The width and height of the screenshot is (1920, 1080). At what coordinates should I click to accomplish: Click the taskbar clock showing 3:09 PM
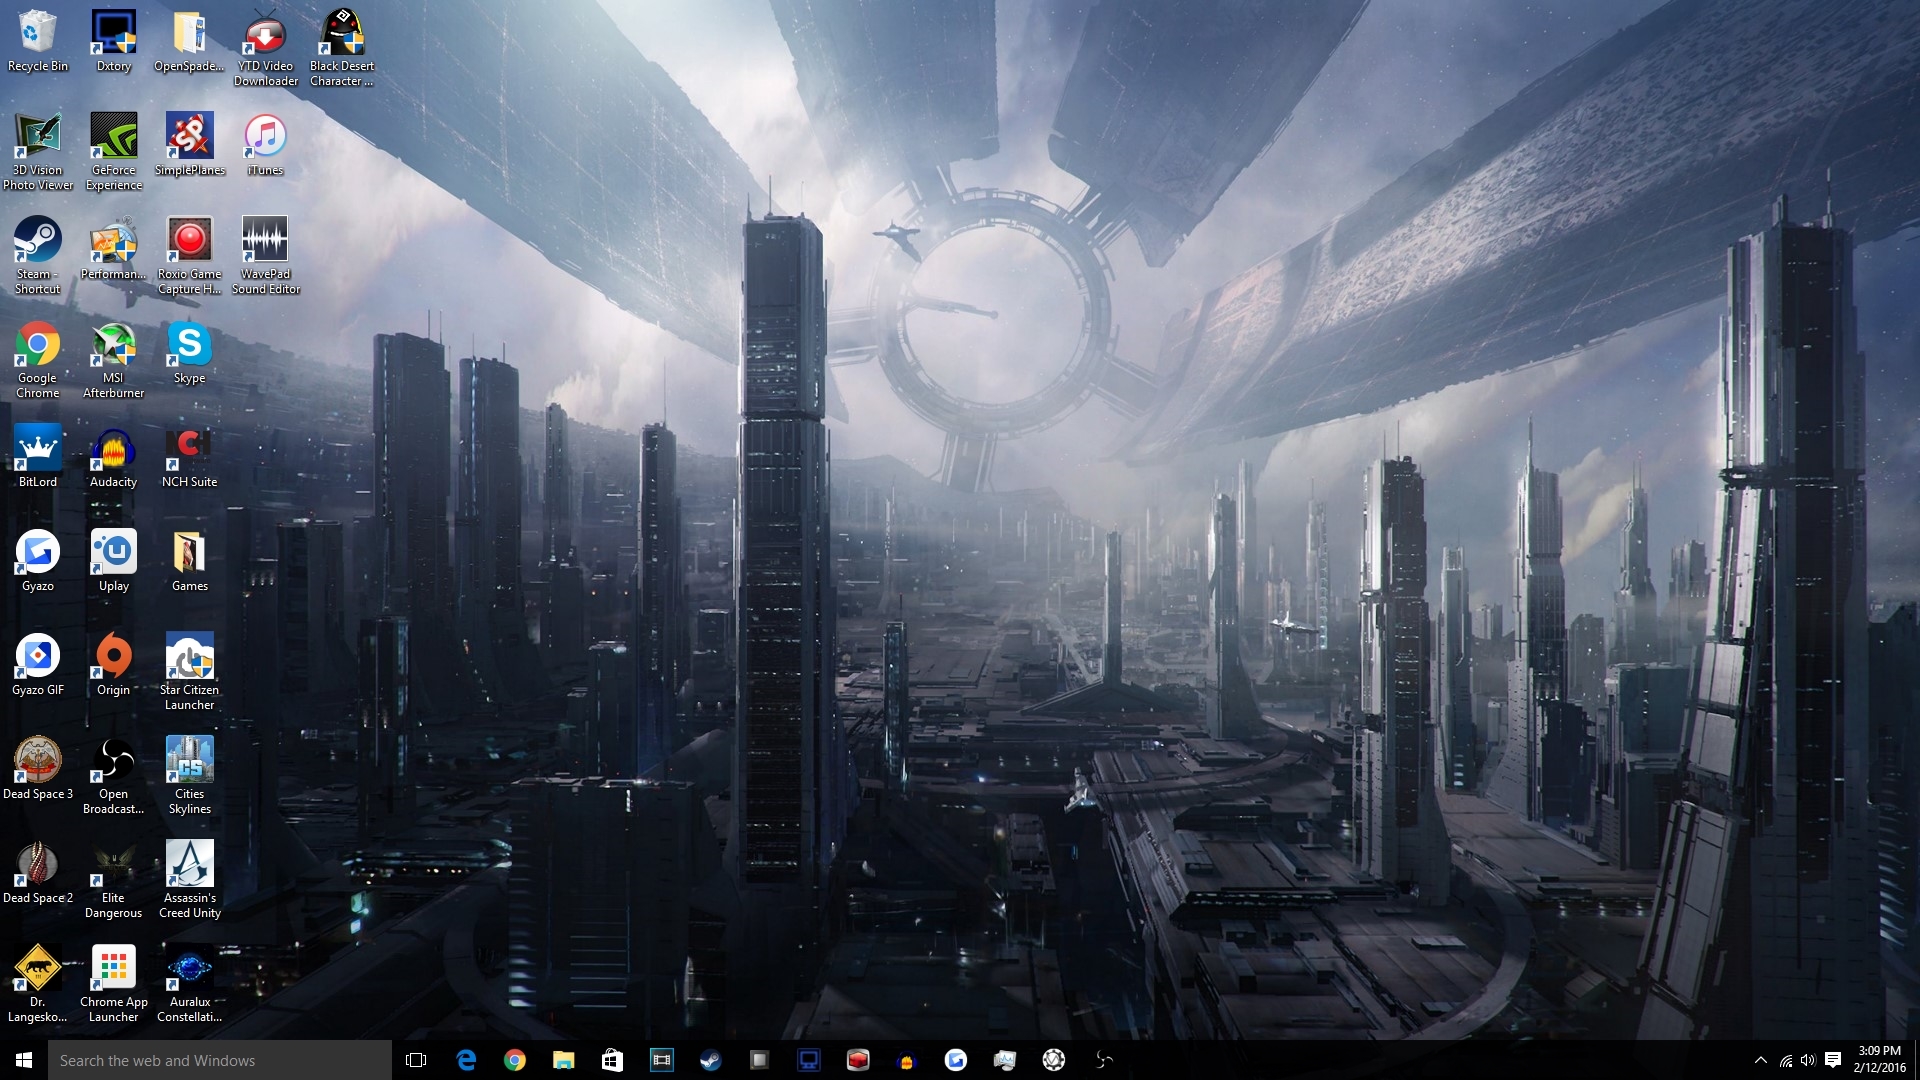pyautogui.click(x=1879, y=1060)
